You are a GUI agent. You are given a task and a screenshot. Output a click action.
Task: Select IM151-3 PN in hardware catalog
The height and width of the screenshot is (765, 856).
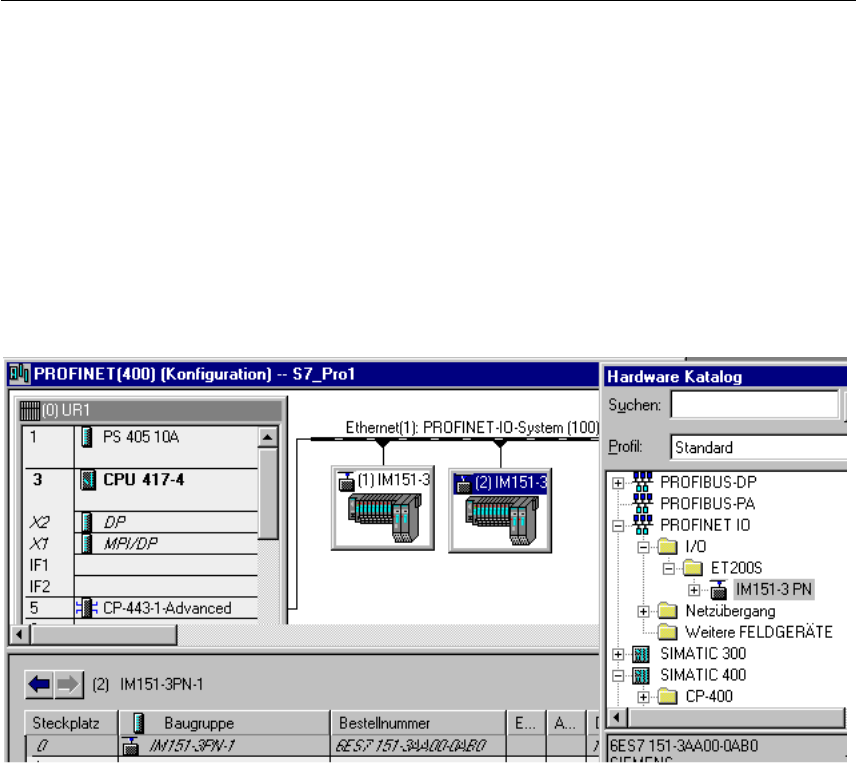pos(775,589)
